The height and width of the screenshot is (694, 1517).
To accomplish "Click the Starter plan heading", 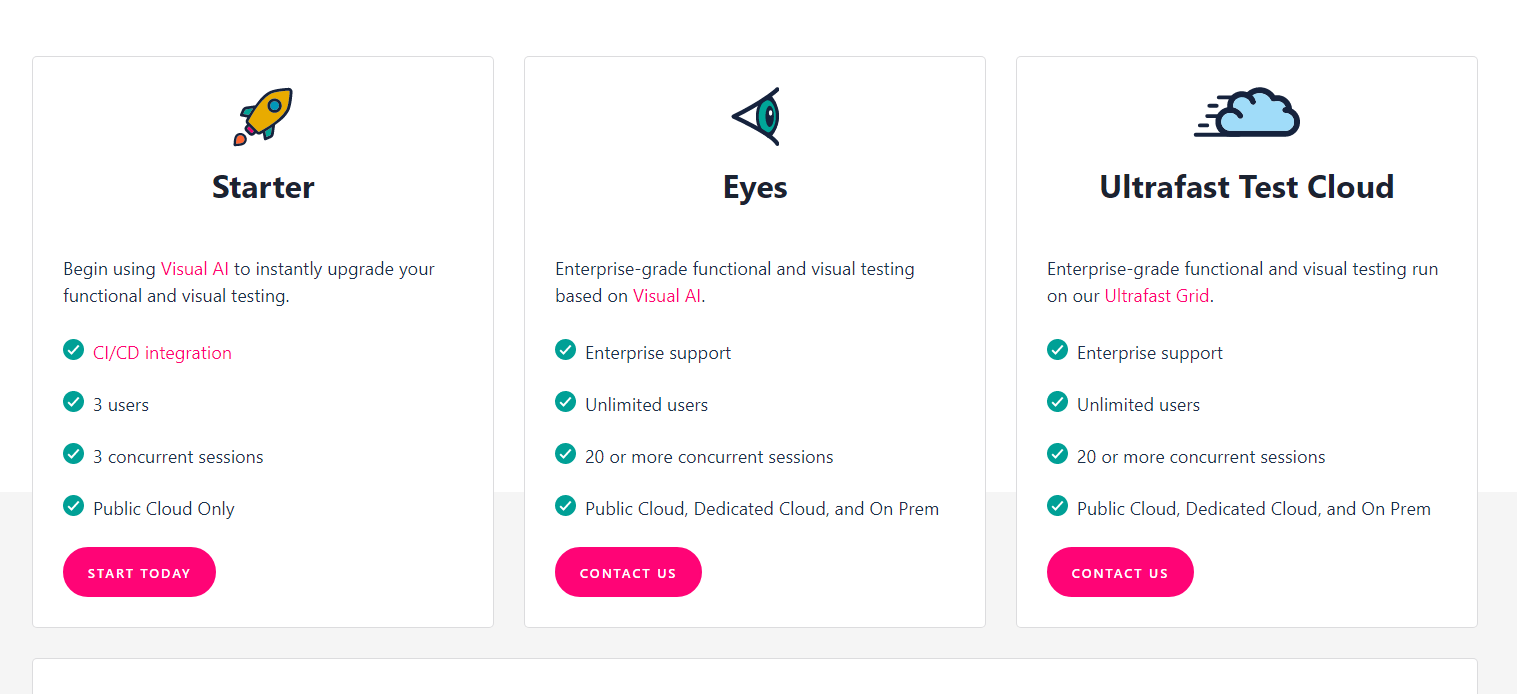I will 263,187.
